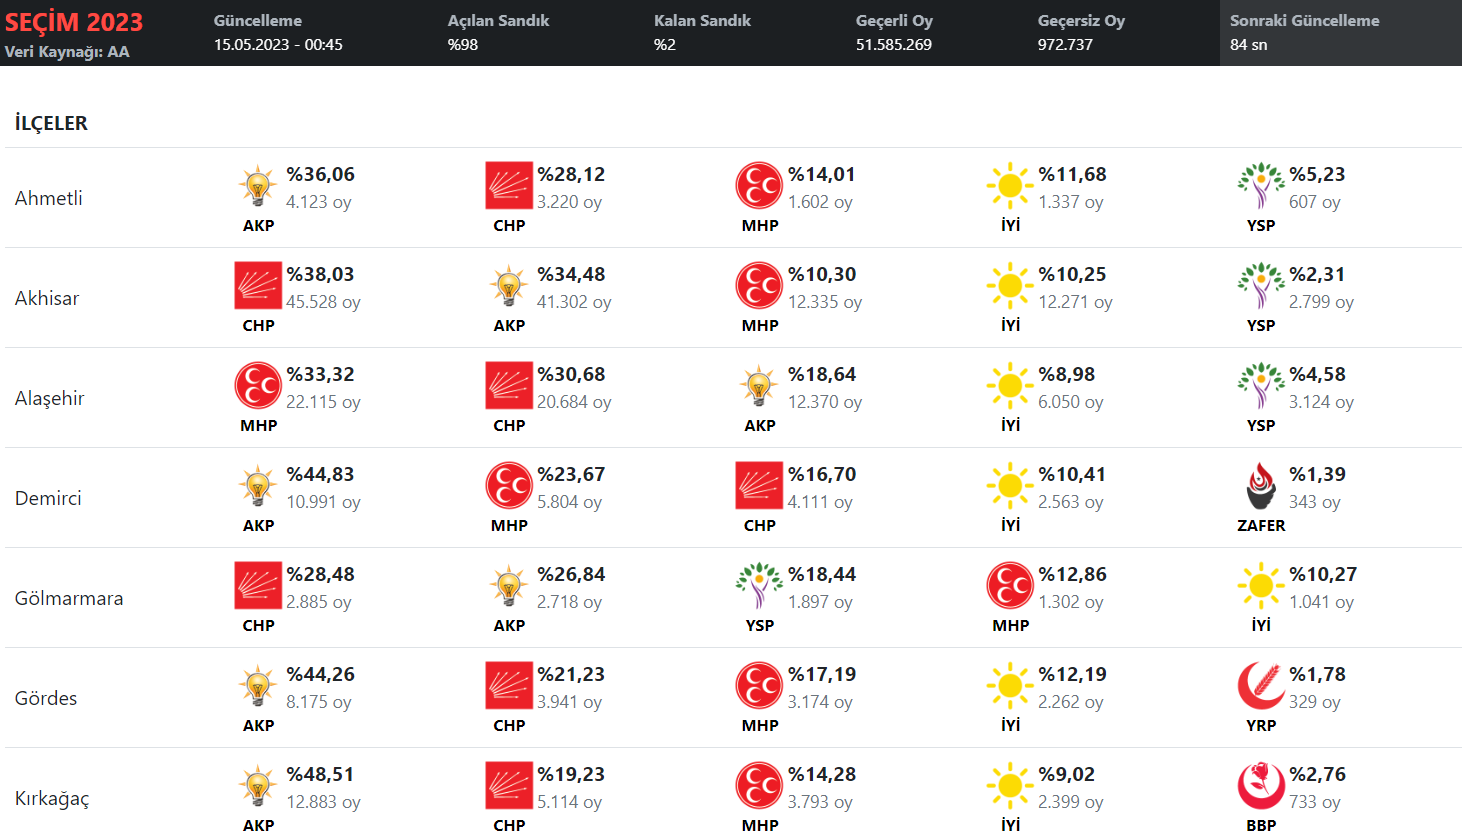Click %48,51 AKP percentage in Kırkağaç
The width and height of the screenshot is (1462, 833).
coord(320,774)
